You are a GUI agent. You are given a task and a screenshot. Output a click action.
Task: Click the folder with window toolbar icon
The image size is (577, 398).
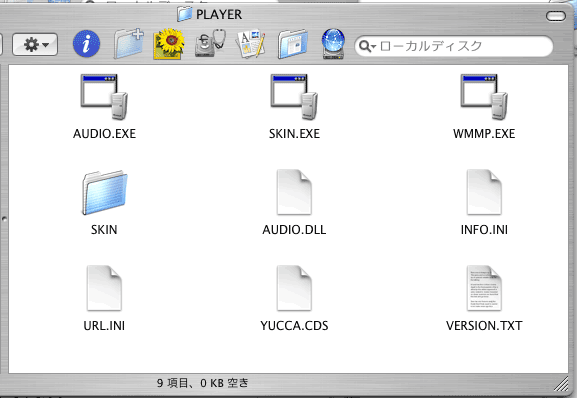pyautogui.click(x=293, y=44)
